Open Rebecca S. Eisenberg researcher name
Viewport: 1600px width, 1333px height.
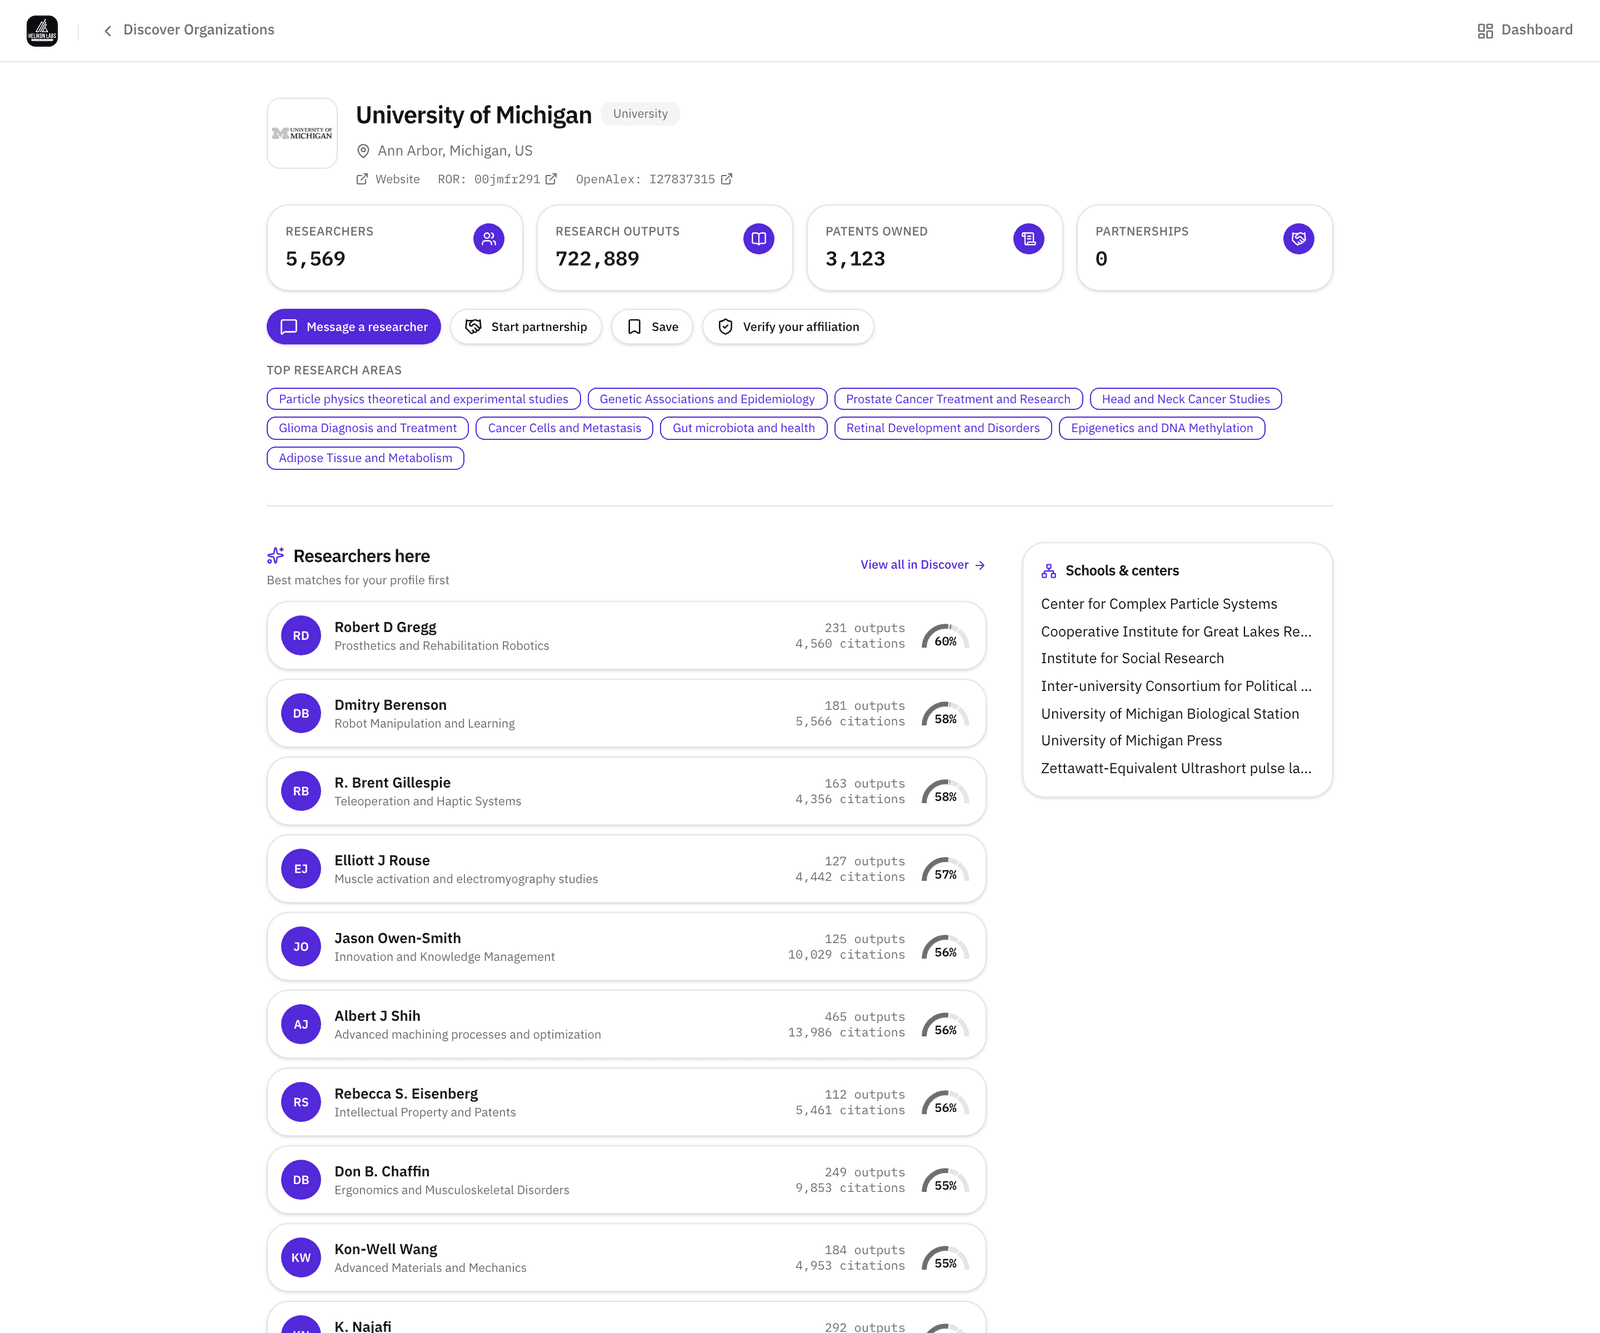(x=406, y=1094)
